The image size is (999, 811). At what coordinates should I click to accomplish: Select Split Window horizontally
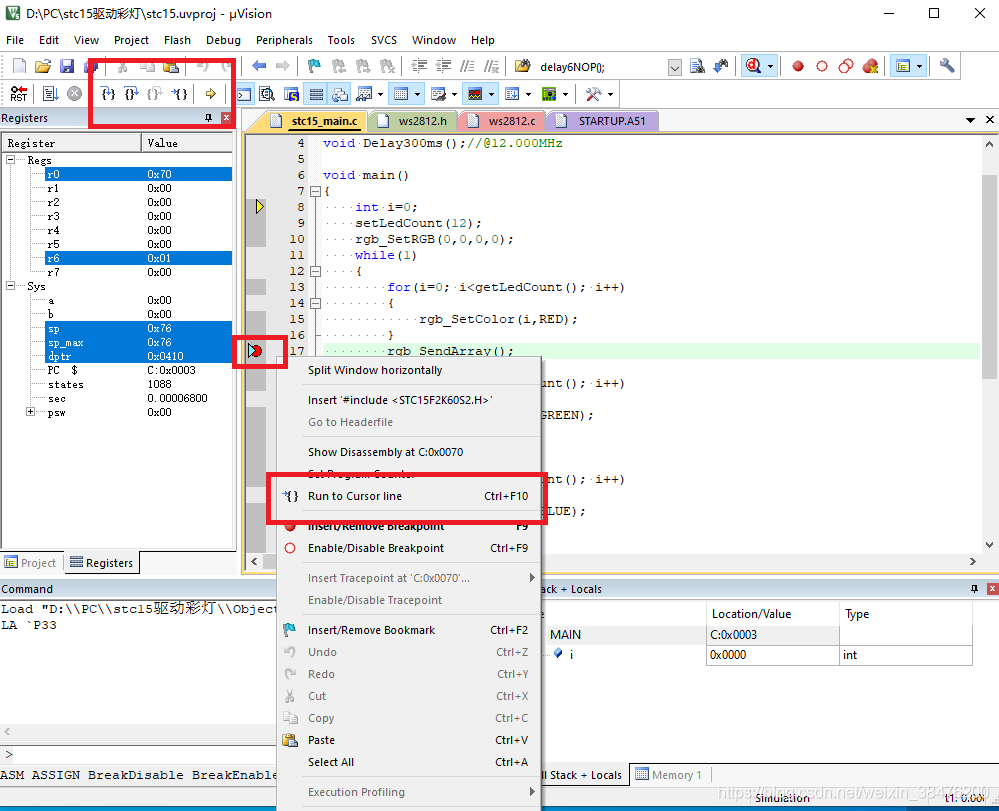coord(408,370)
